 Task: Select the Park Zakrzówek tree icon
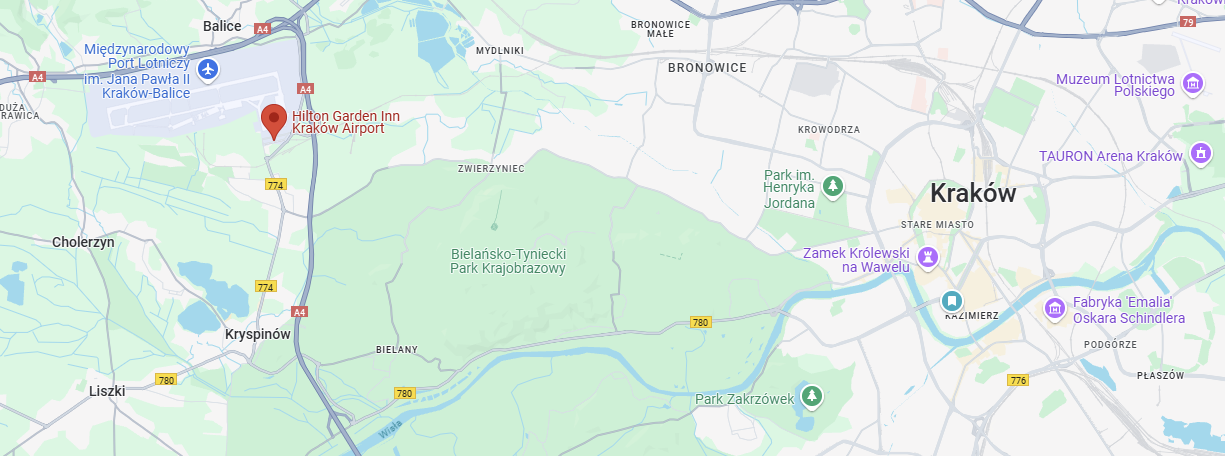[x=812, y=396]
